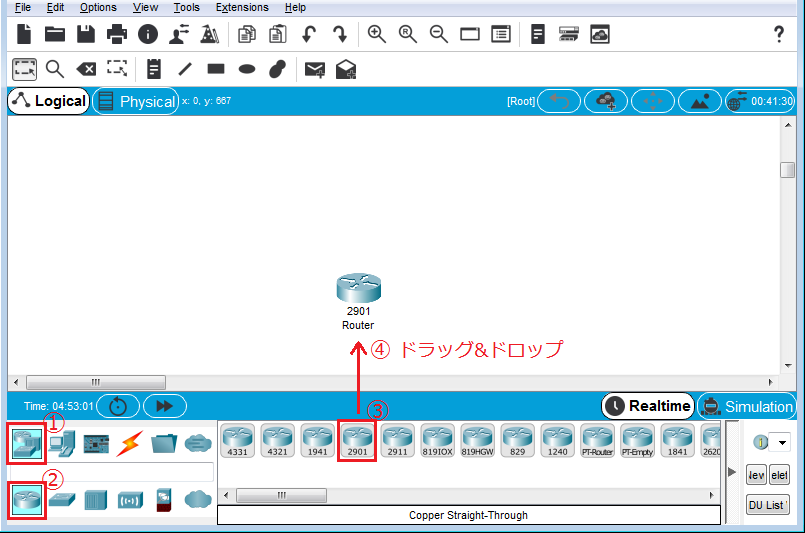Select the Draw Ellipse tool
The height and width of the screenshot is (533, 805).
pyautogui.click(x=247, y=69)
